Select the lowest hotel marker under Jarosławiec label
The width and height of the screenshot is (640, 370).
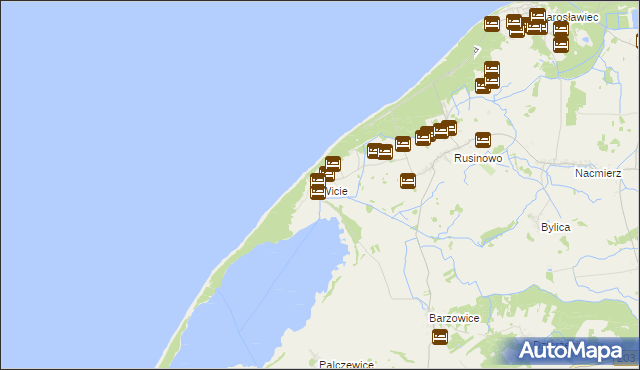pos(561,44)
